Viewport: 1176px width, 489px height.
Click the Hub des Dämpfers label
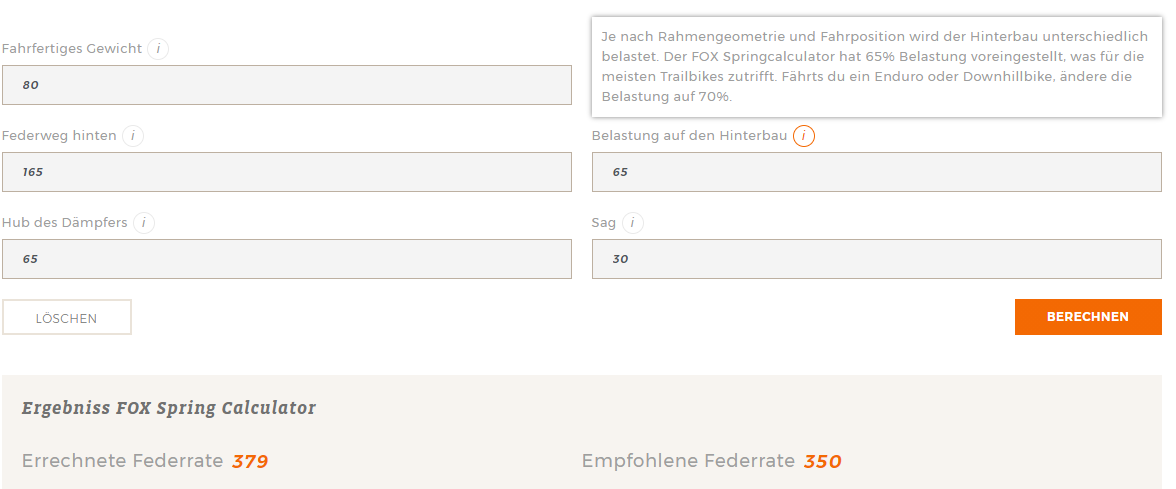65,223
